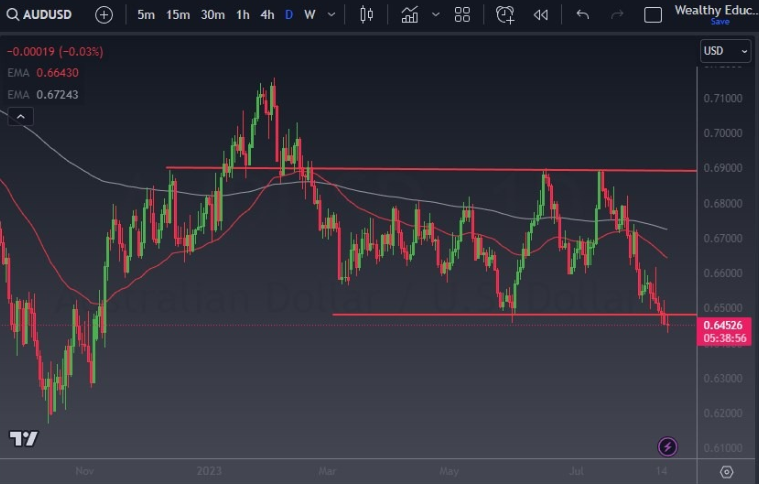Choose the W weekly timeframe
This screenshot has height=484, width=759.
coord(309,15)
